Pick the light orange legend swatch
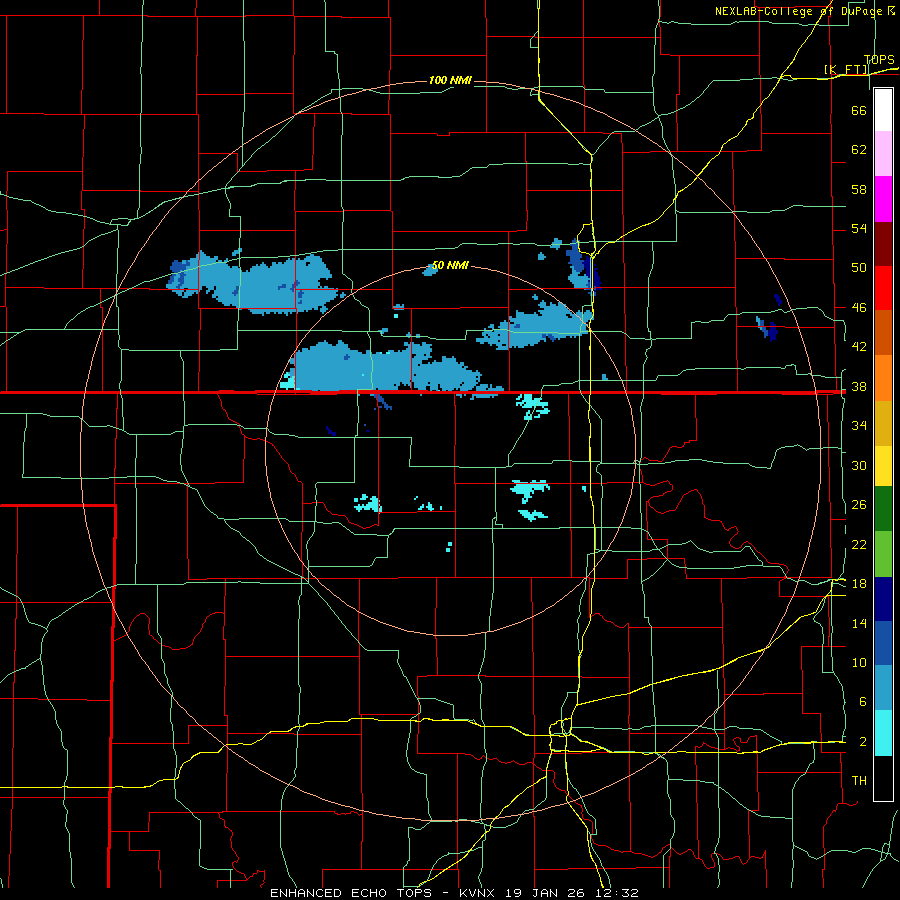900x900 pixels. [883, 378]
